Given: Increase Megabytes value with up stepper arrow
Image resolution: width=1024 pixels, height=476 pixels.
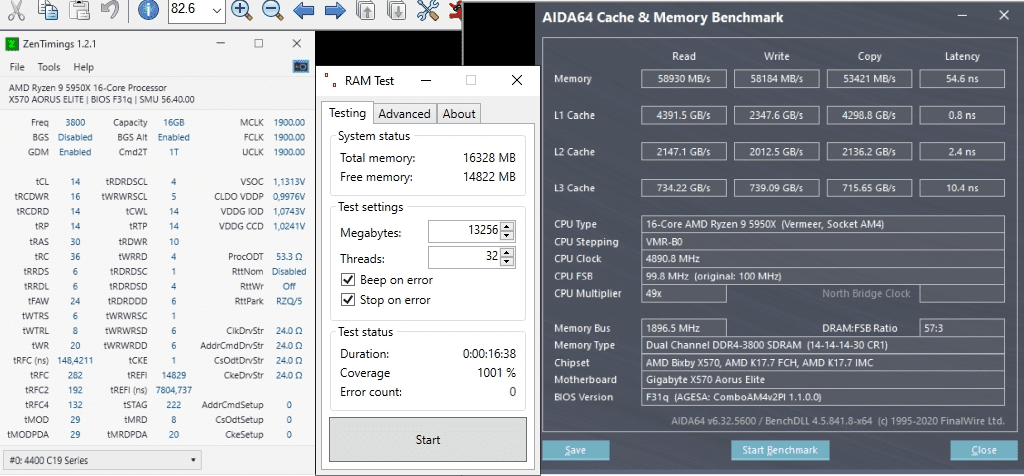Looking at the screenshot, I should point(509,227).
